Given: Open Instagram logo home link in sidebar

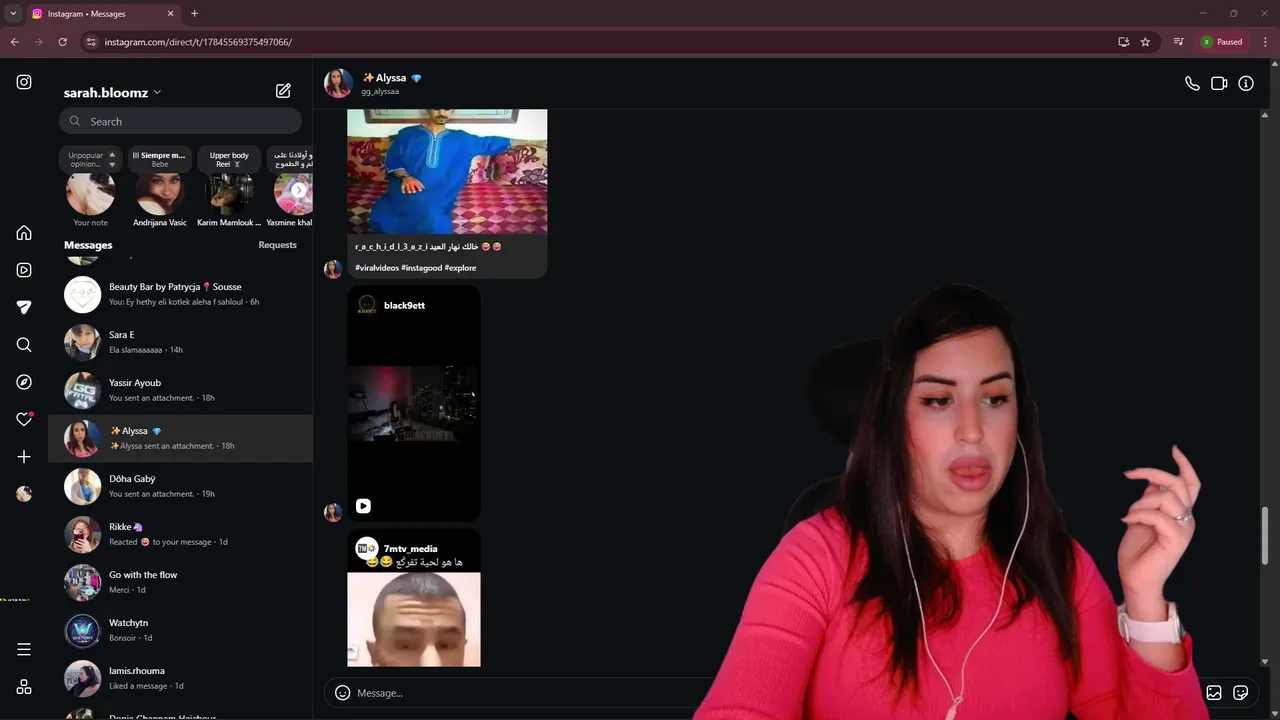Looking at the screenshot, I should click(24, 82).
